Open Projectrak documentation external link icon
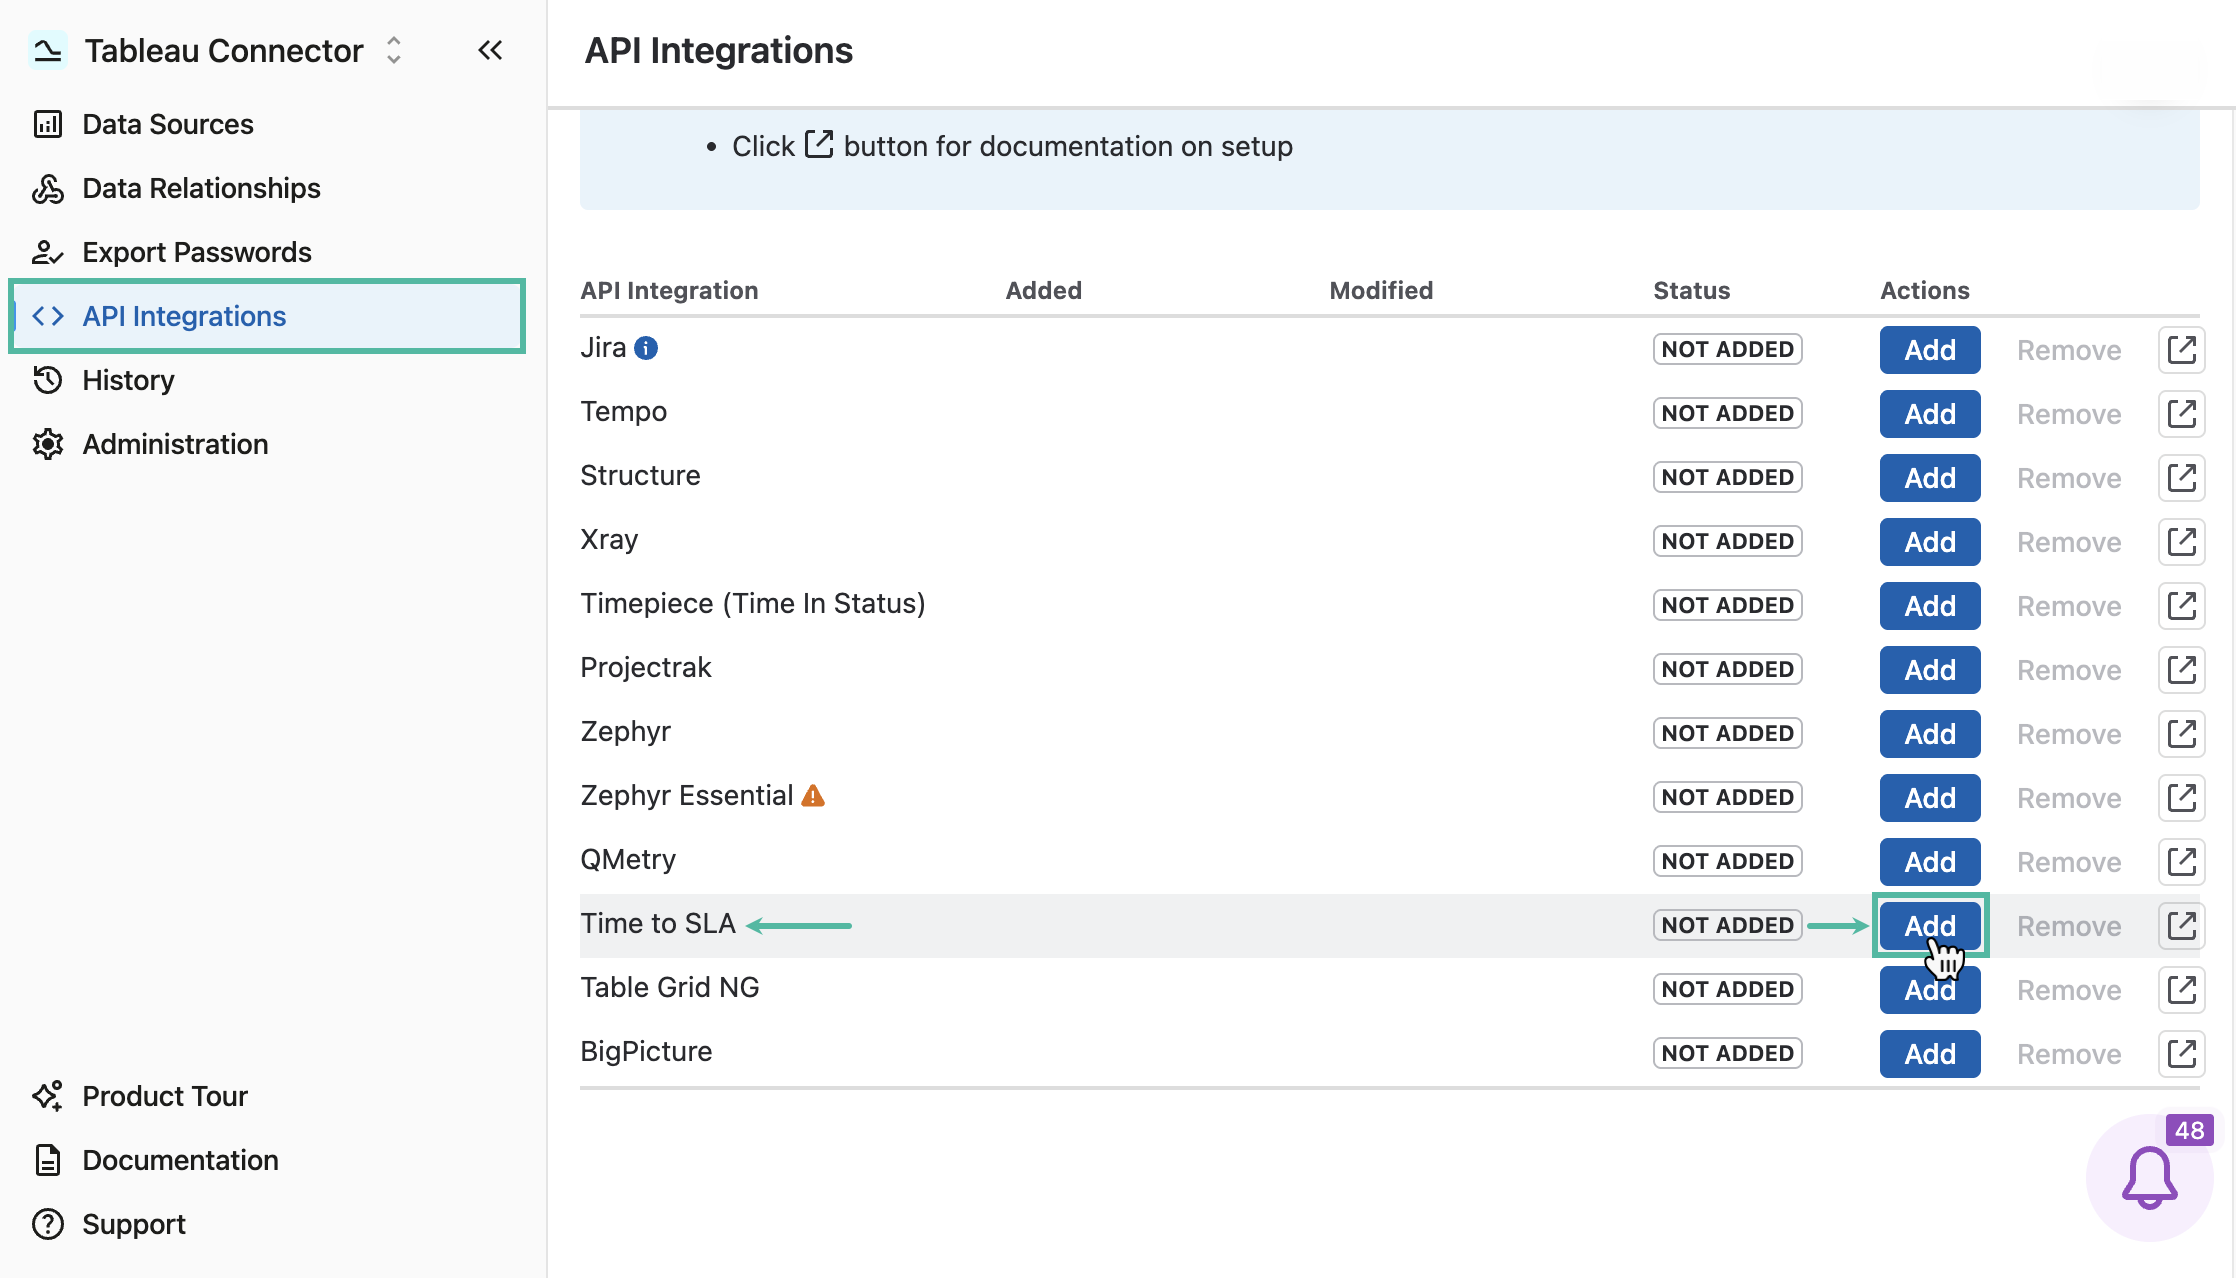This screenshot has width=2236, height=1278. pos(2181,670)
